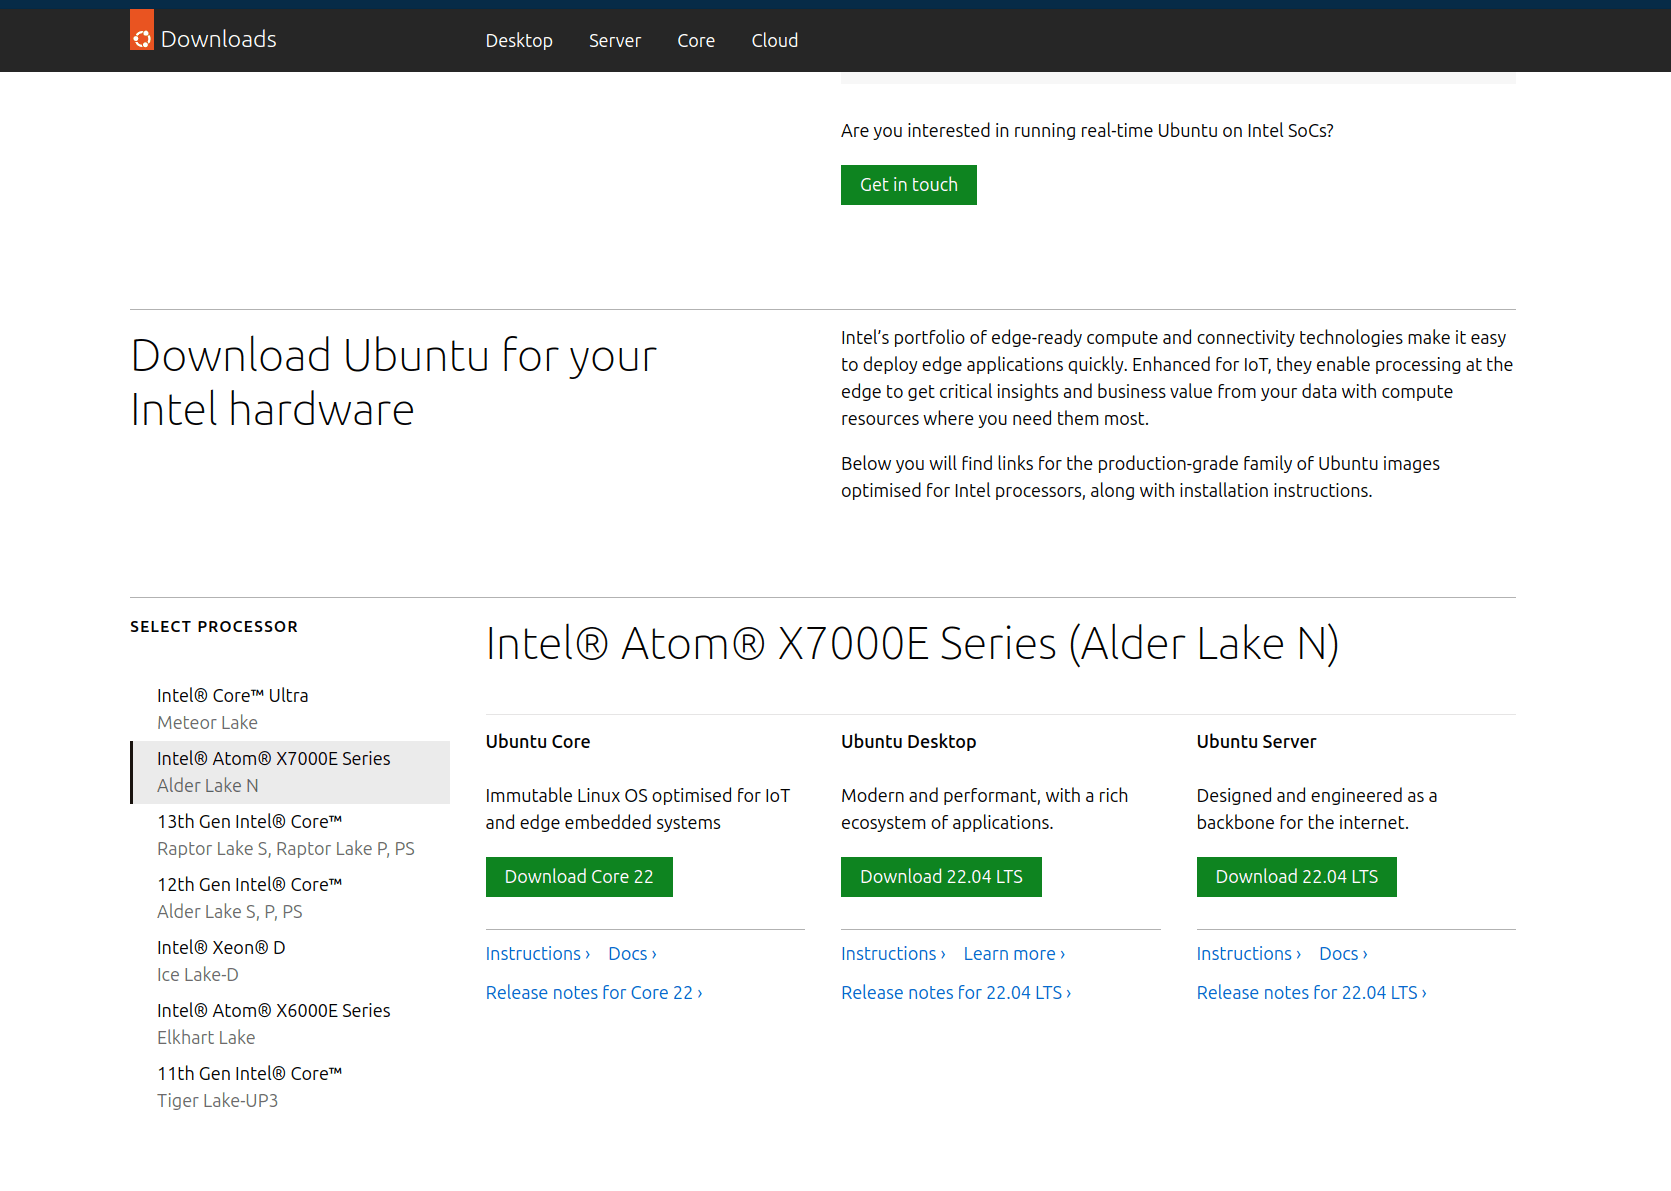Open Release notes for Core 22
Screen dimensions: 1671x1191
[594, 993]
